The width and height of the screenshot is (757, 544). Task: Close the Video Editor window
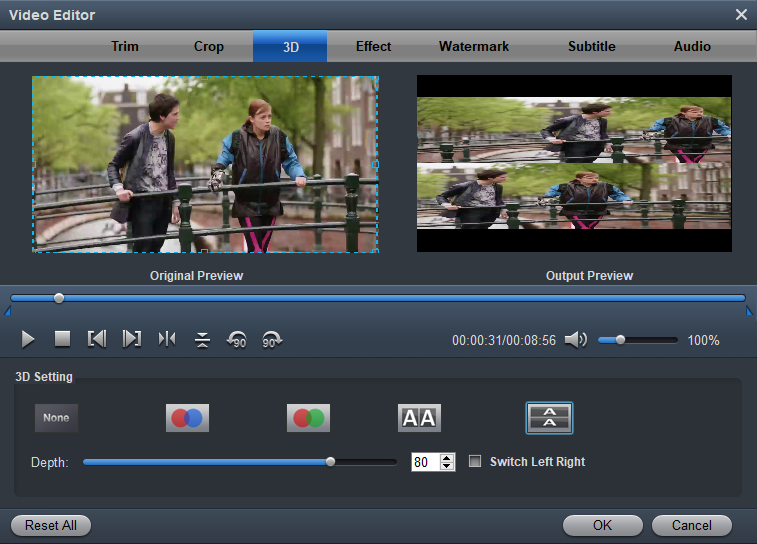pyautogui.click(x=741, y=14)
